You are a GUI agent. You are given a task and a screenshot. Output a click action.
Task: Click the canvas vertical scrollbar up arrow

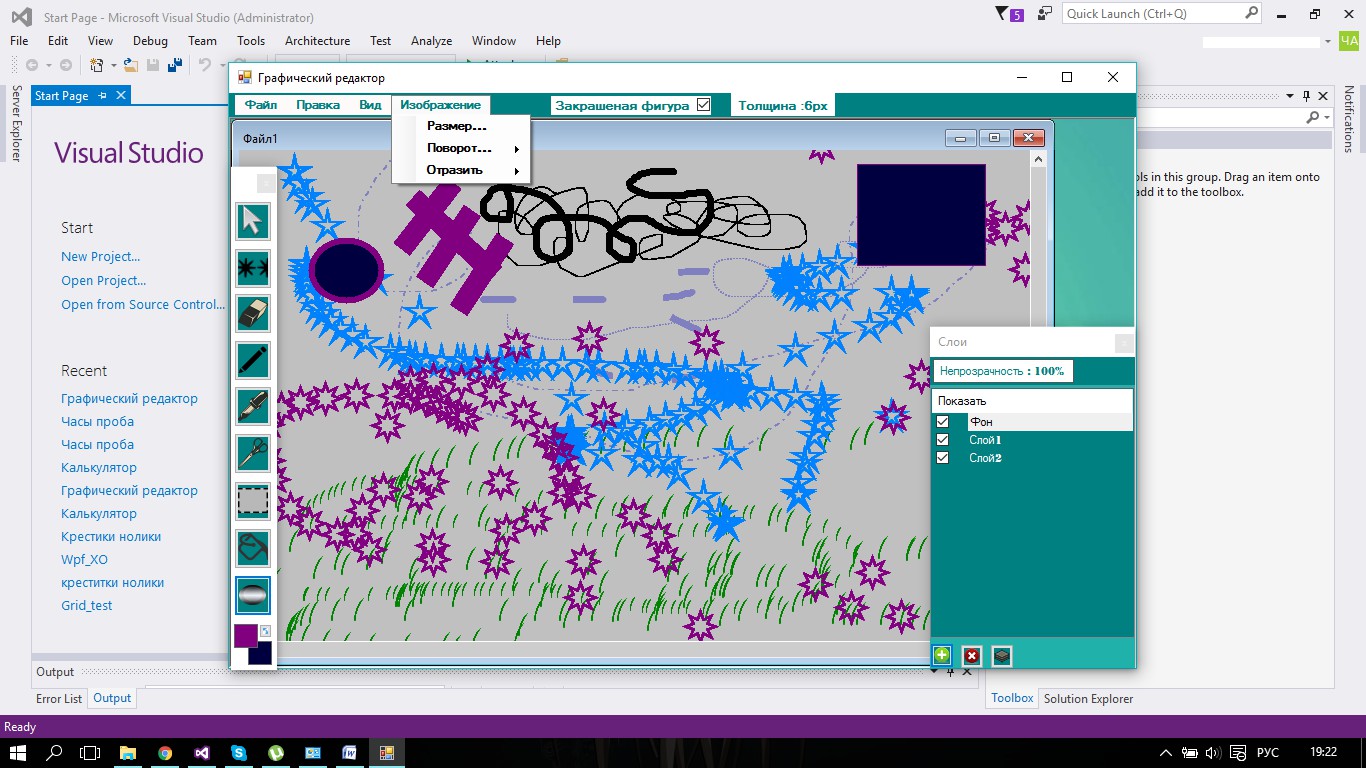tap(1038, 158)
